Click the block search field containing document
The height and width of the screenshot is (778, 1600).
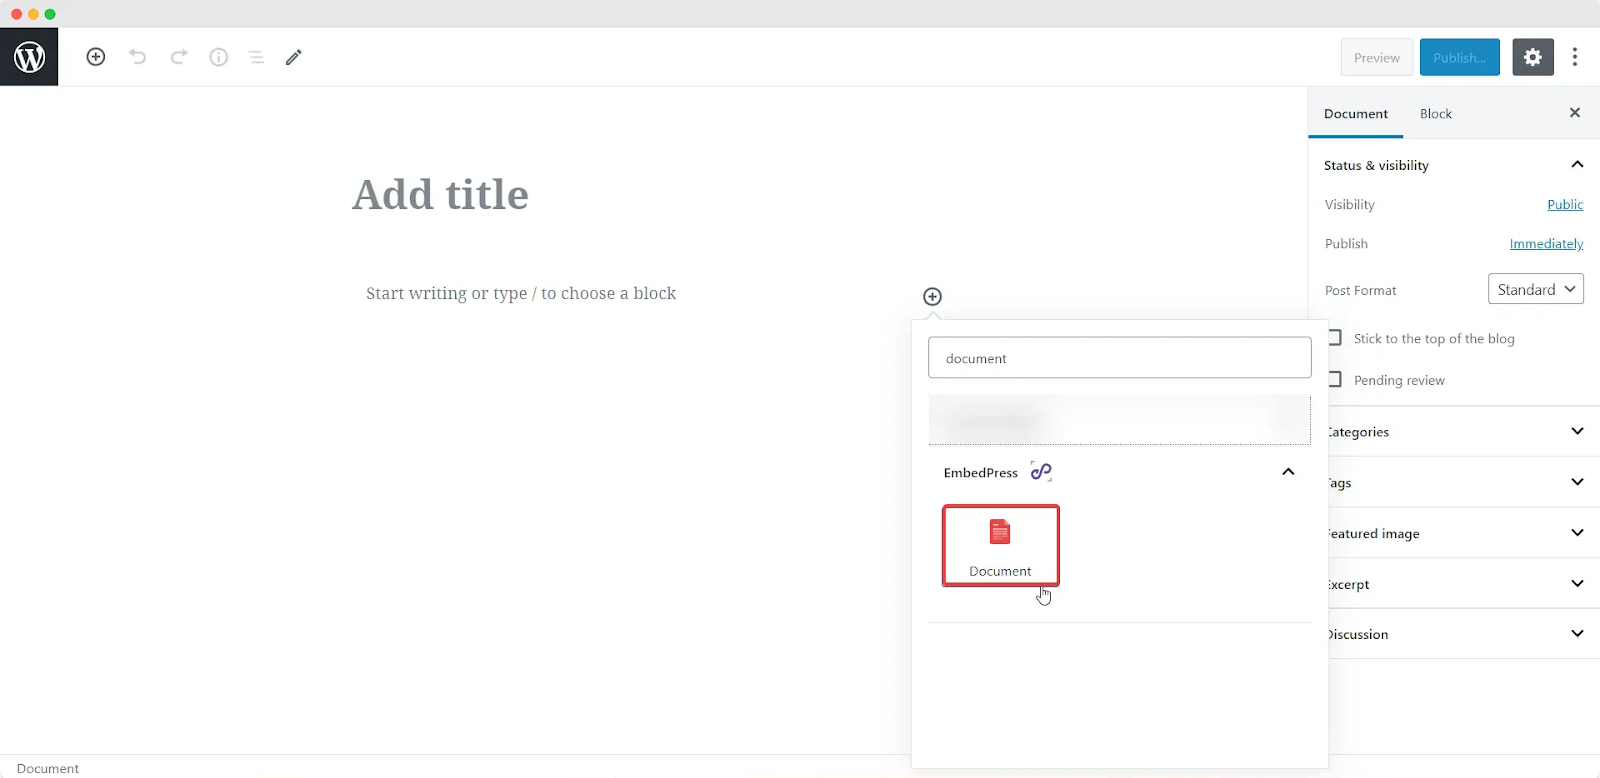[1120, 358]
